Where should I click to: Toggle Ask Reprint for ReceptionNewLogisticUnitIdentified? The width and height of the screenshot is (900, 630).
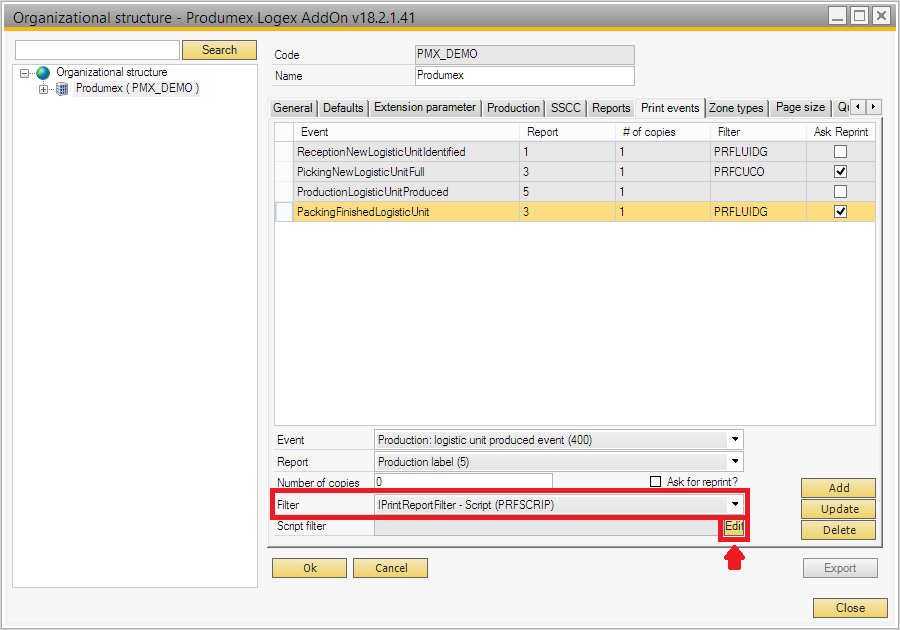tap(840, 151)
